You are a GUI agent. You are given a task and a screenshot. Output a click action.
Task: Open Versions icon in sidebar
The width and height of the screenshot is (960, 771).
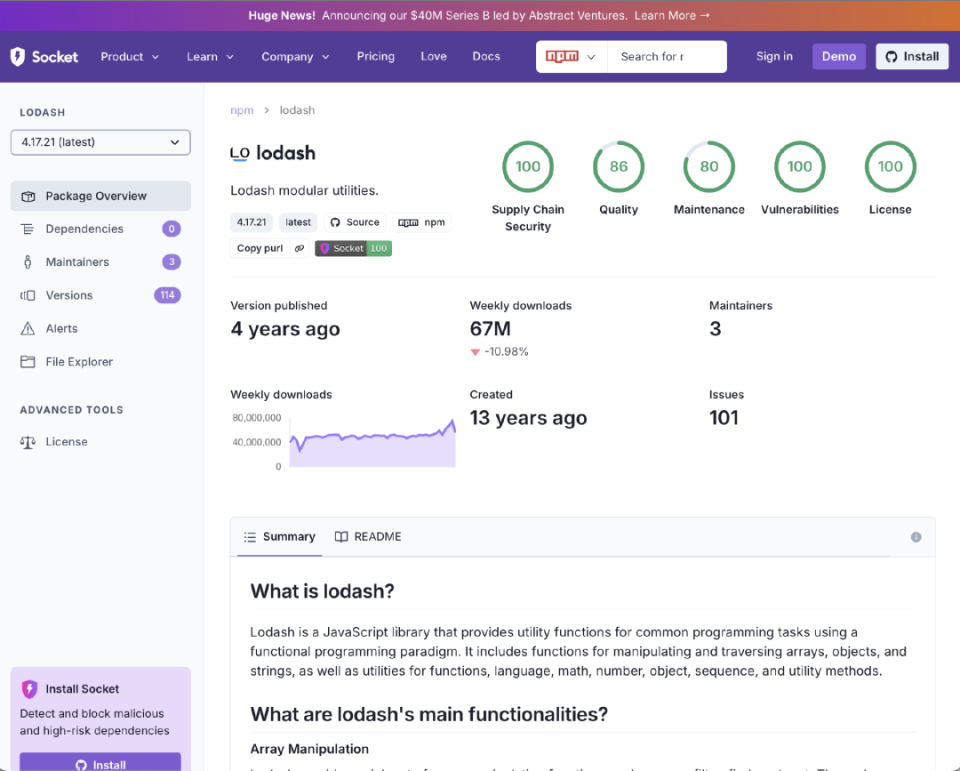[x=28, y=295]
